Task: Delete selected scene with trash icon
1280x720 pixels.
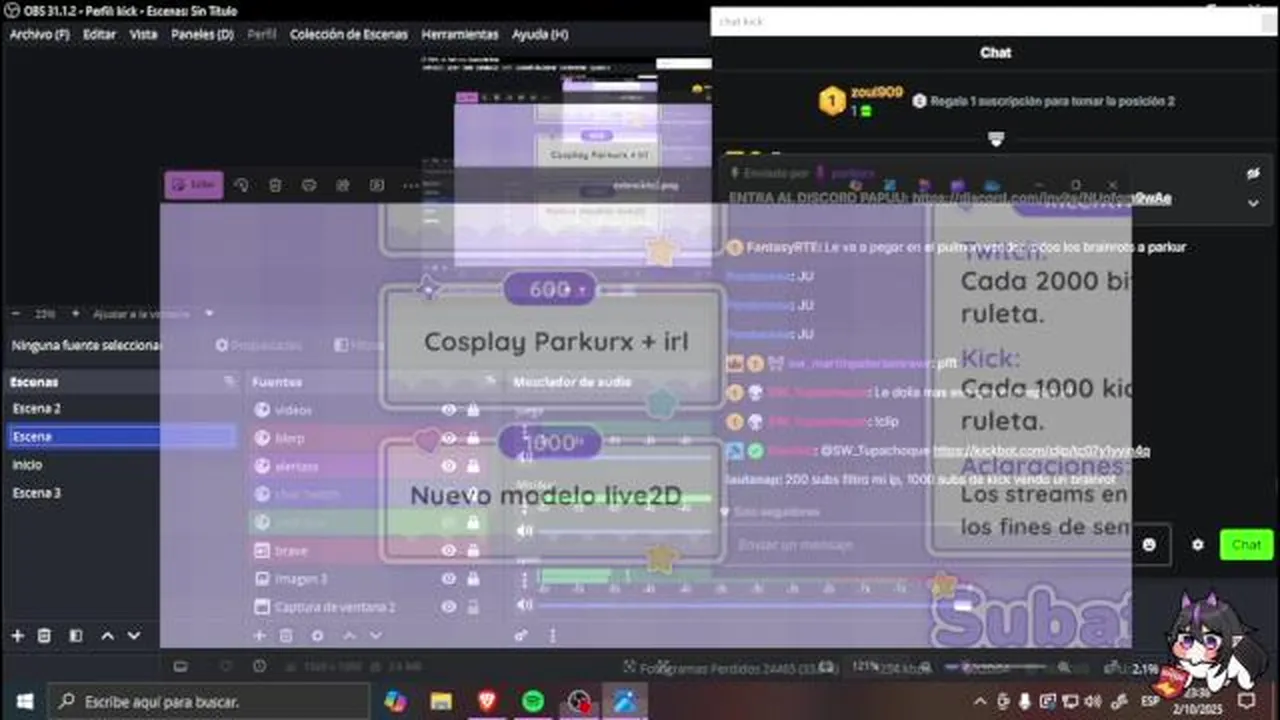Action: pyautogui.click(x=45, y=636)
